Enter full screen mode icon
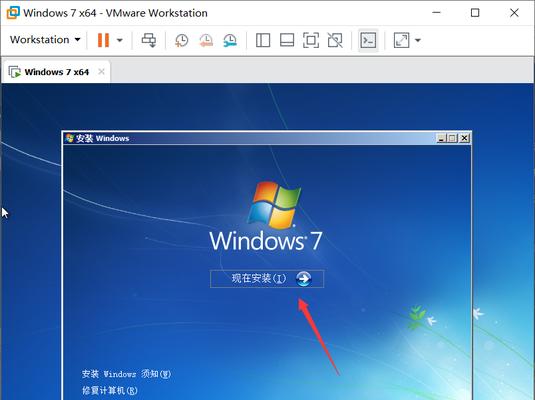Screen dimensions: 535x400 pos(311,40)
